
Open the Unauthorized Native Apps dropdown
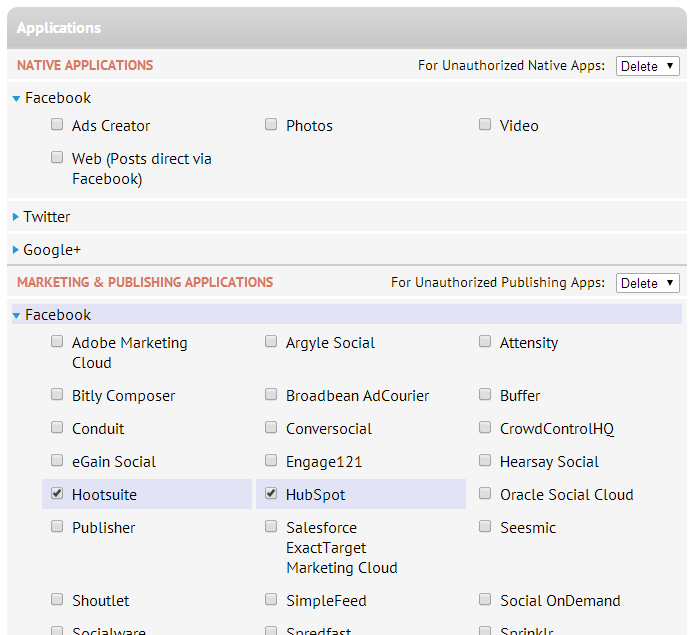648,66
